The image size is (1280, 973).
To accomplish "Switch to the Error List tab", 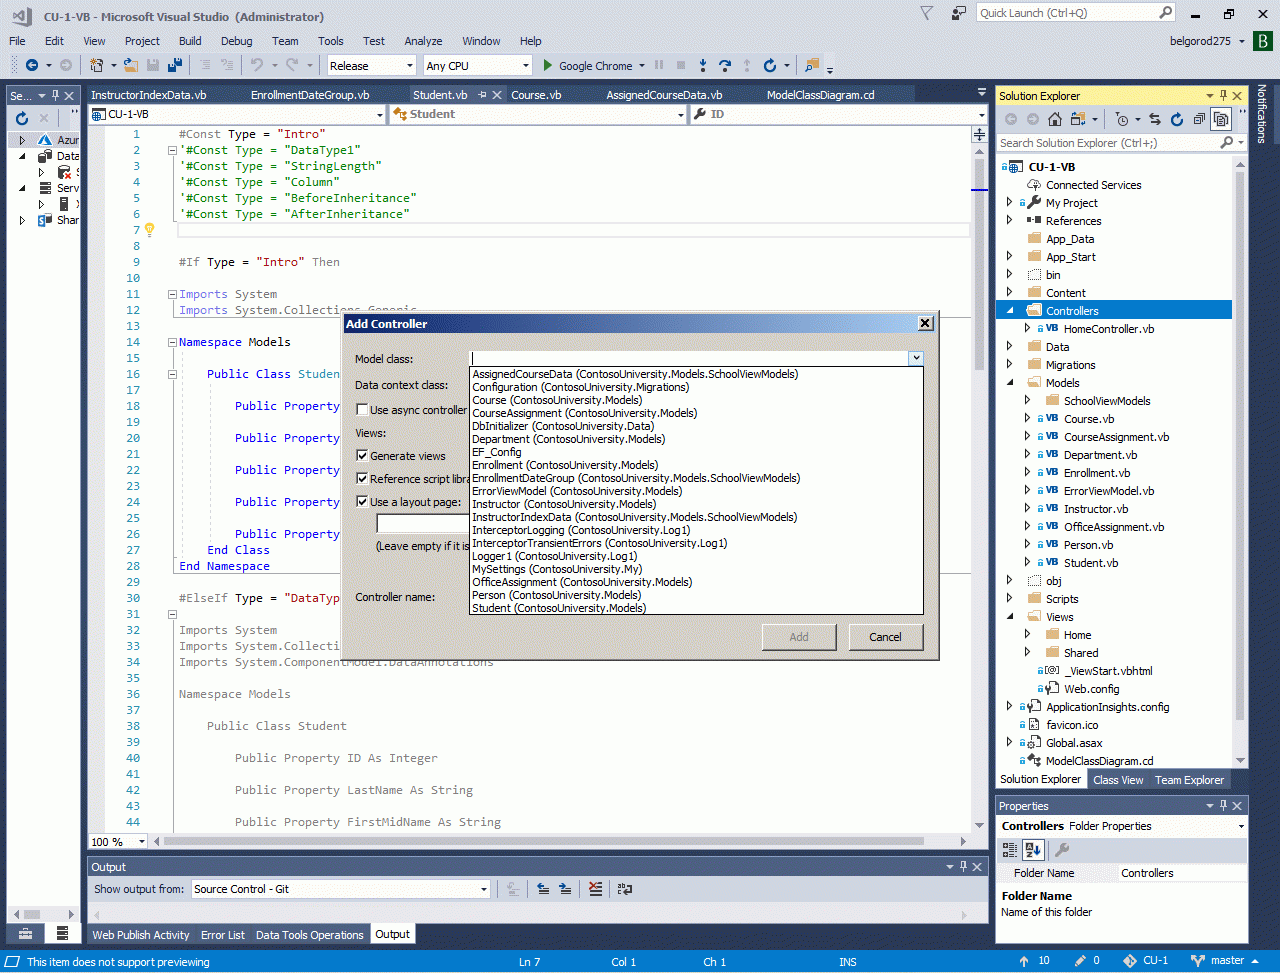I will [x=222, y=935].
